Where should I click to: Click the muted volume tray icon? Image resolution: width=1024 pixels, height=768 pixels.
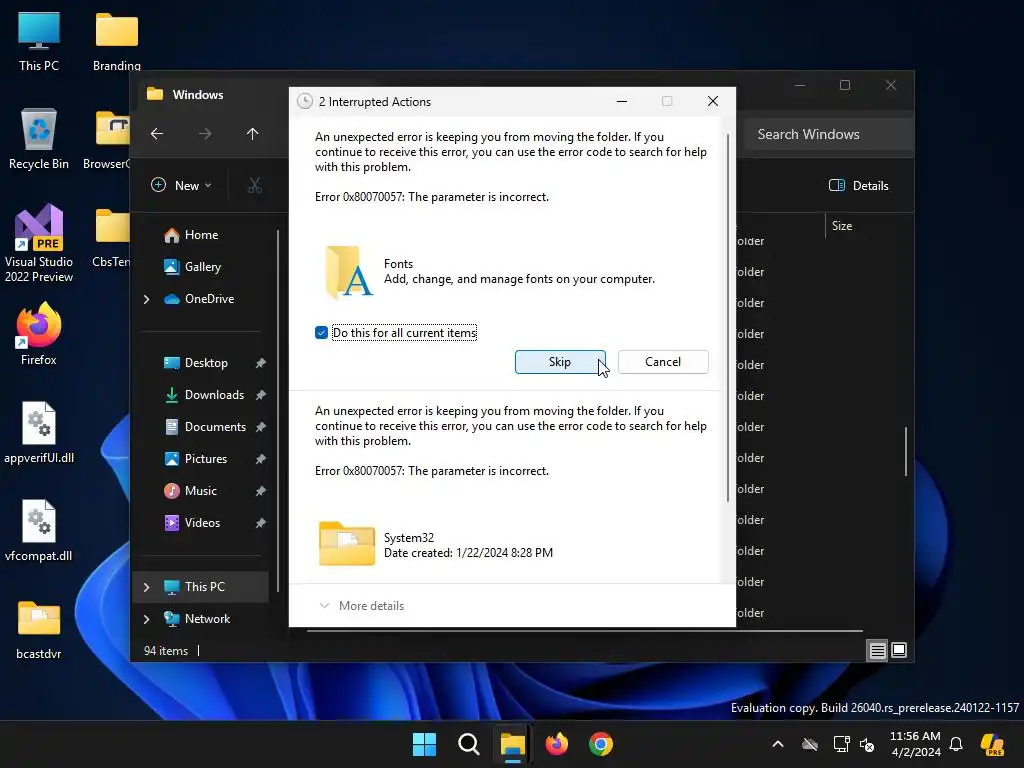(867, 744)
